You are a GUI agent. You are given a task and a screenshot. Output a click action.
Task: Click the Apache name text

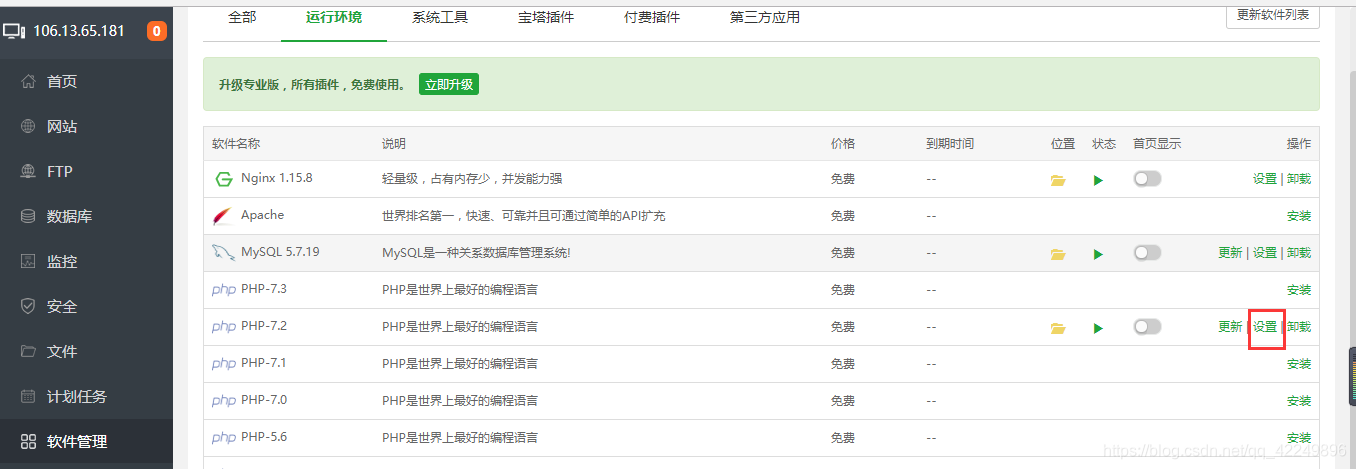pyautogui.click(x=262, y=215)
